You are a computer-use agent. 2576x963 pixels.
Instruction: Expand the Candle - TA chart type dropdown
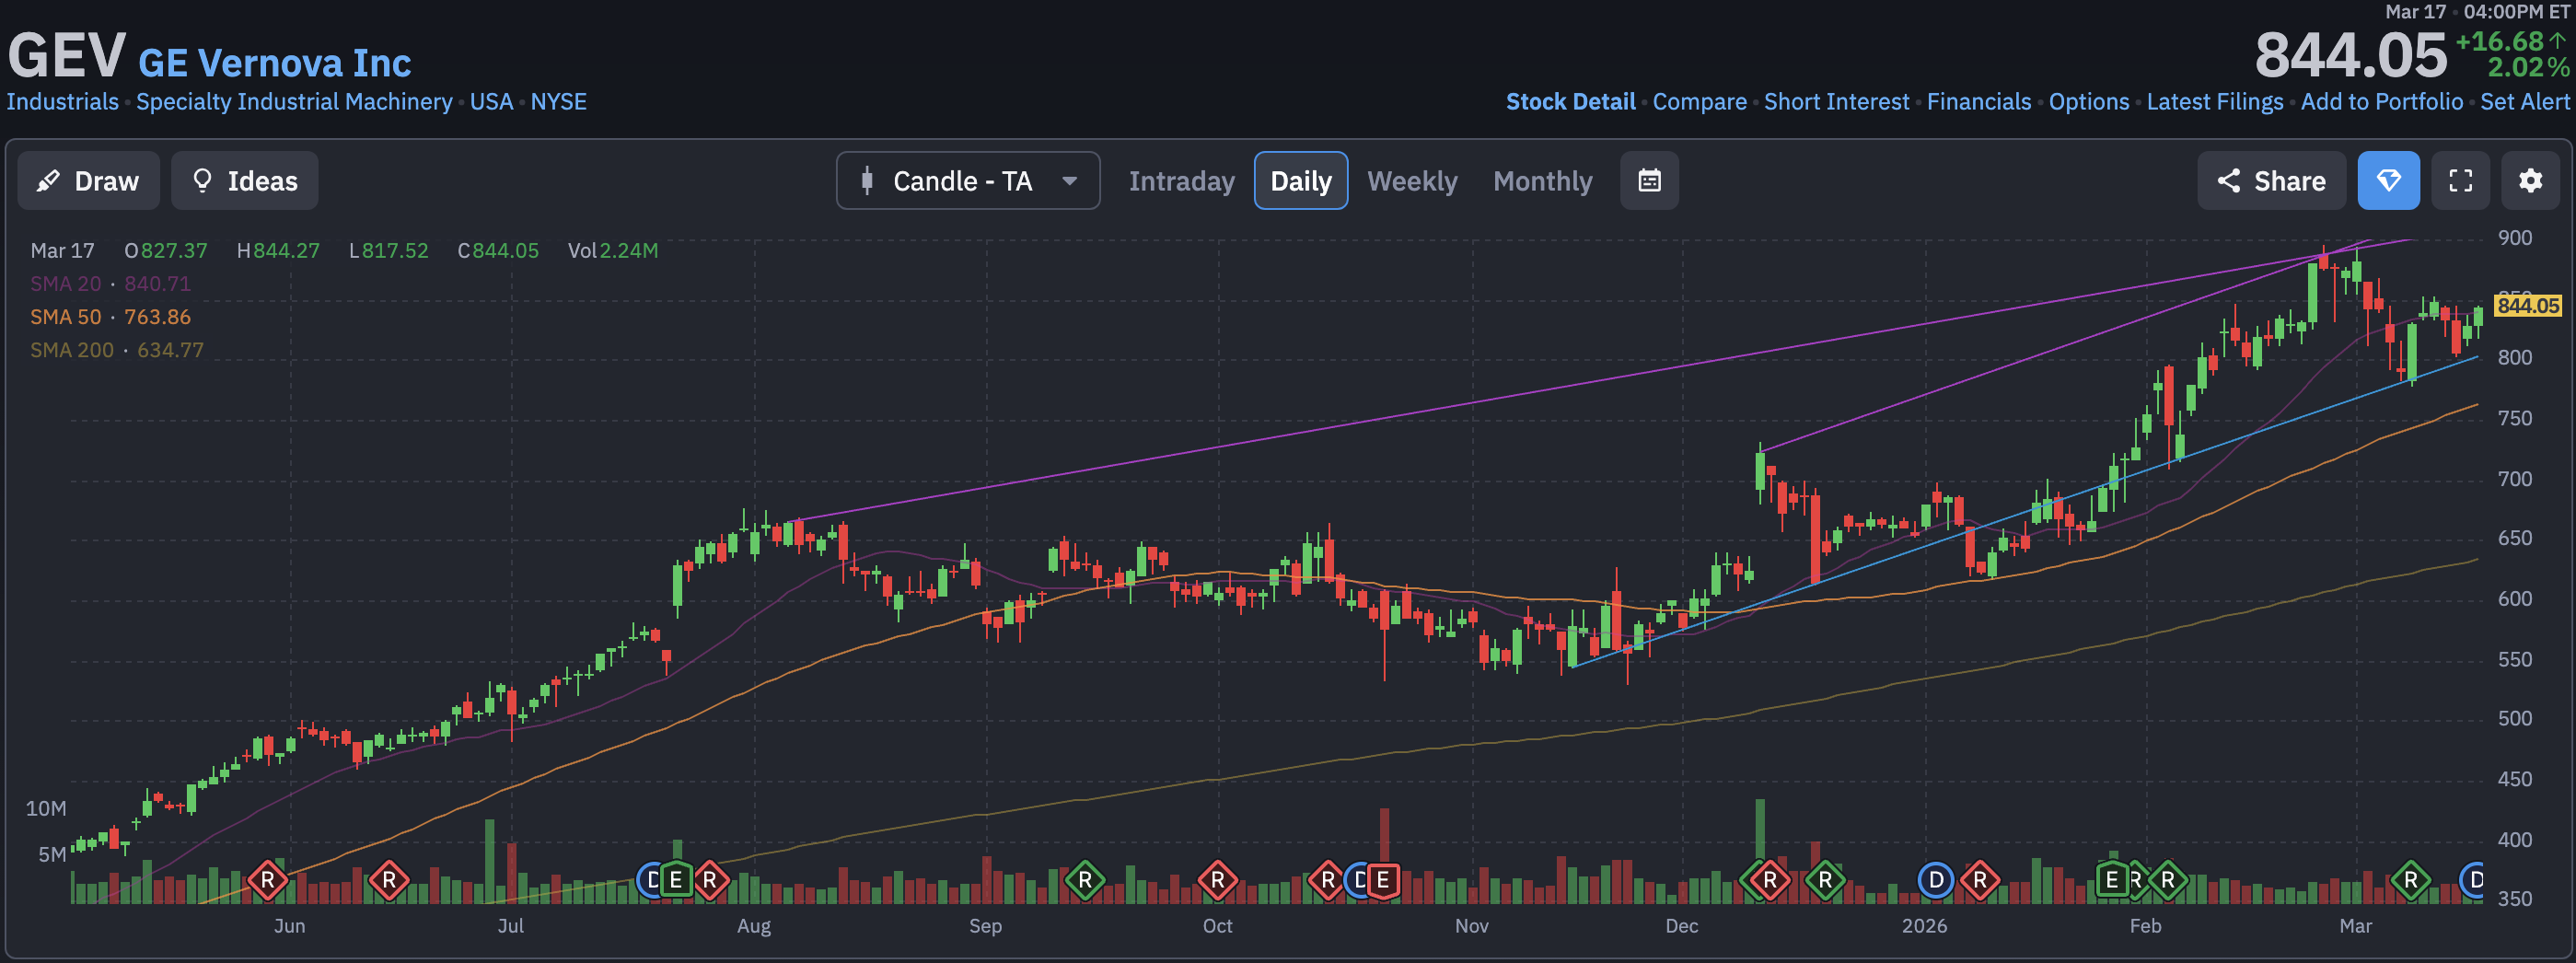968,181
